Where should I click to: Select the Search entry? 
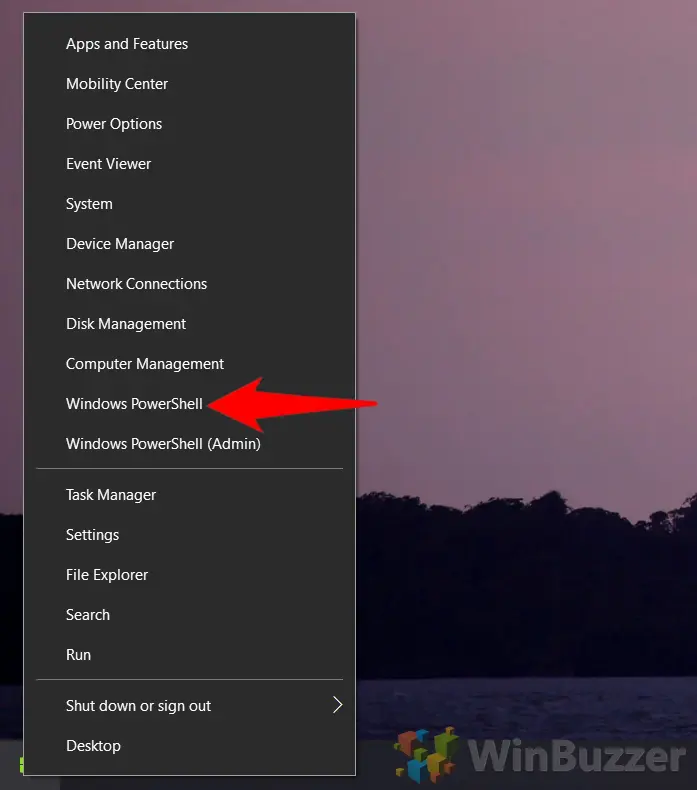click(x=189, y=615)
